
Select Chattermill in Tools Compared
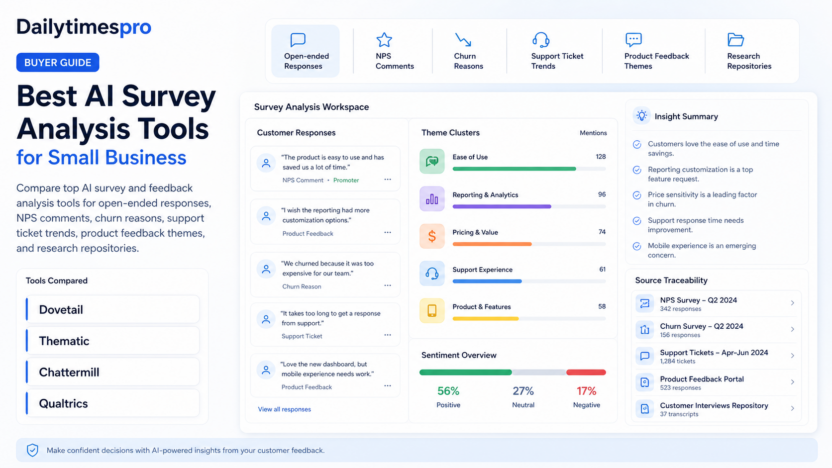(x=112, y=372)
